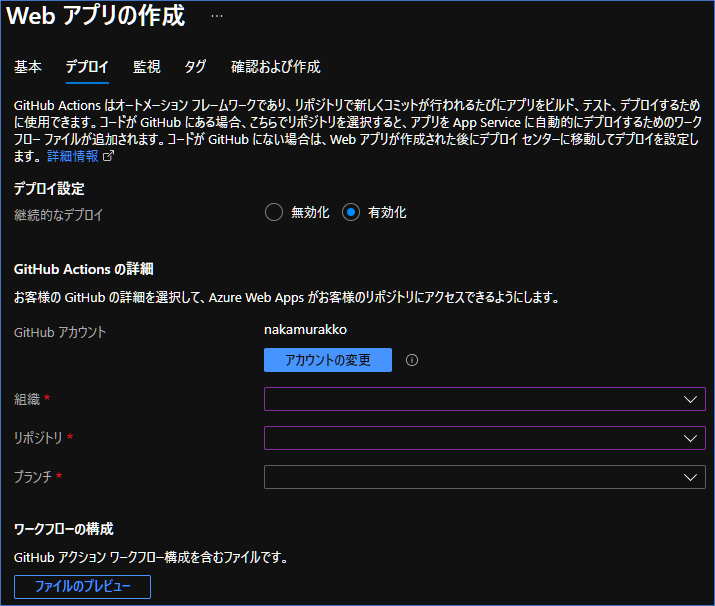Open the 詳細情報 link
Screen dimensions: 715x606
pos(73,156)
